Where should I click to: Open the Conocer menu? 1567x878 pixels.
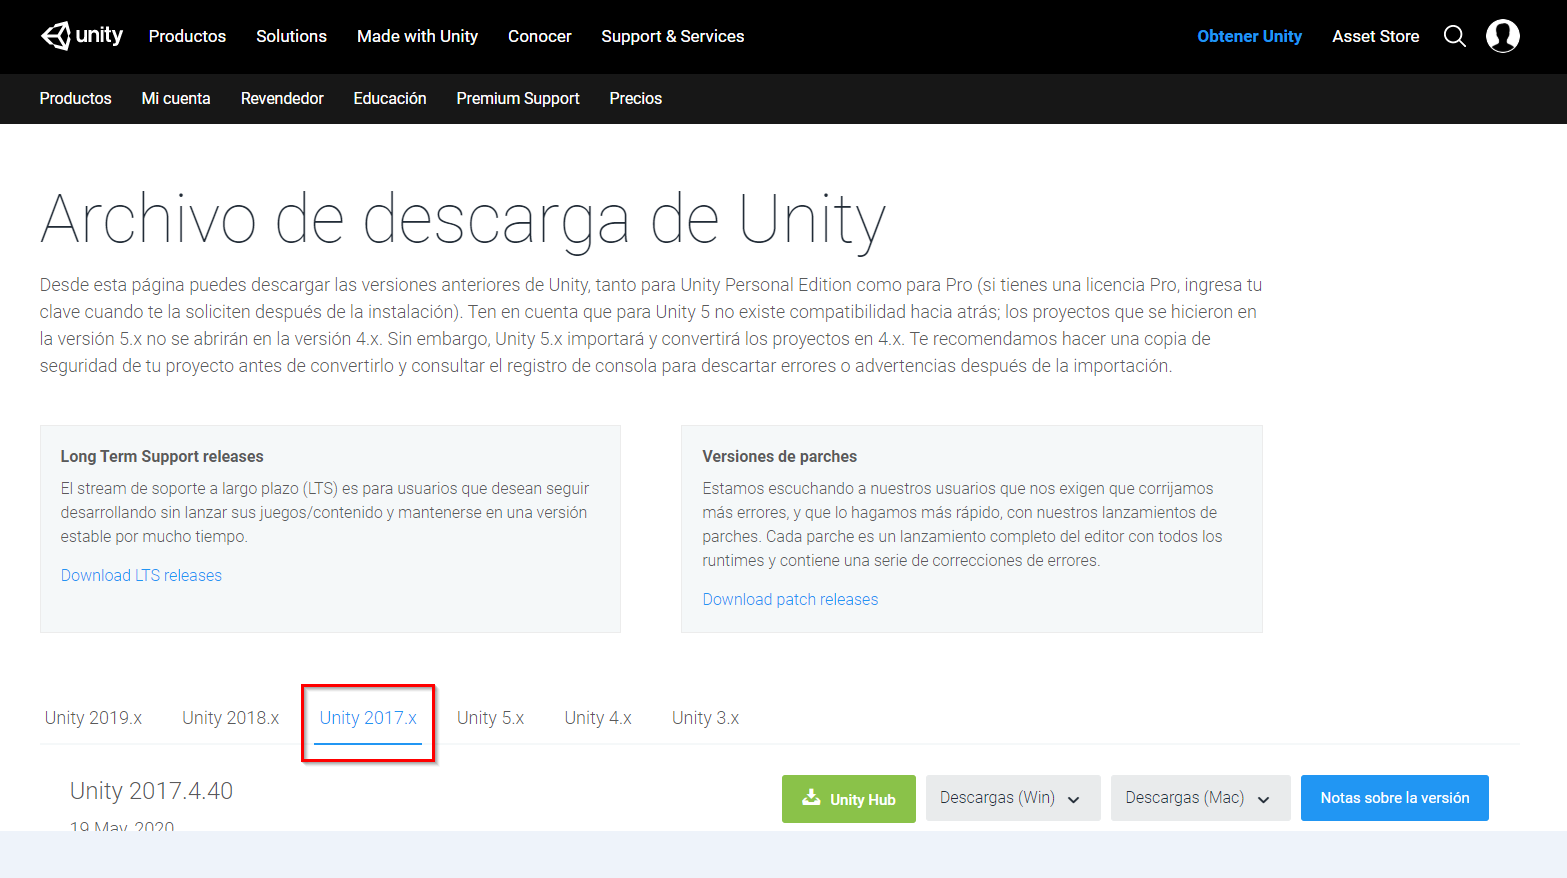(x=539, y=36)
